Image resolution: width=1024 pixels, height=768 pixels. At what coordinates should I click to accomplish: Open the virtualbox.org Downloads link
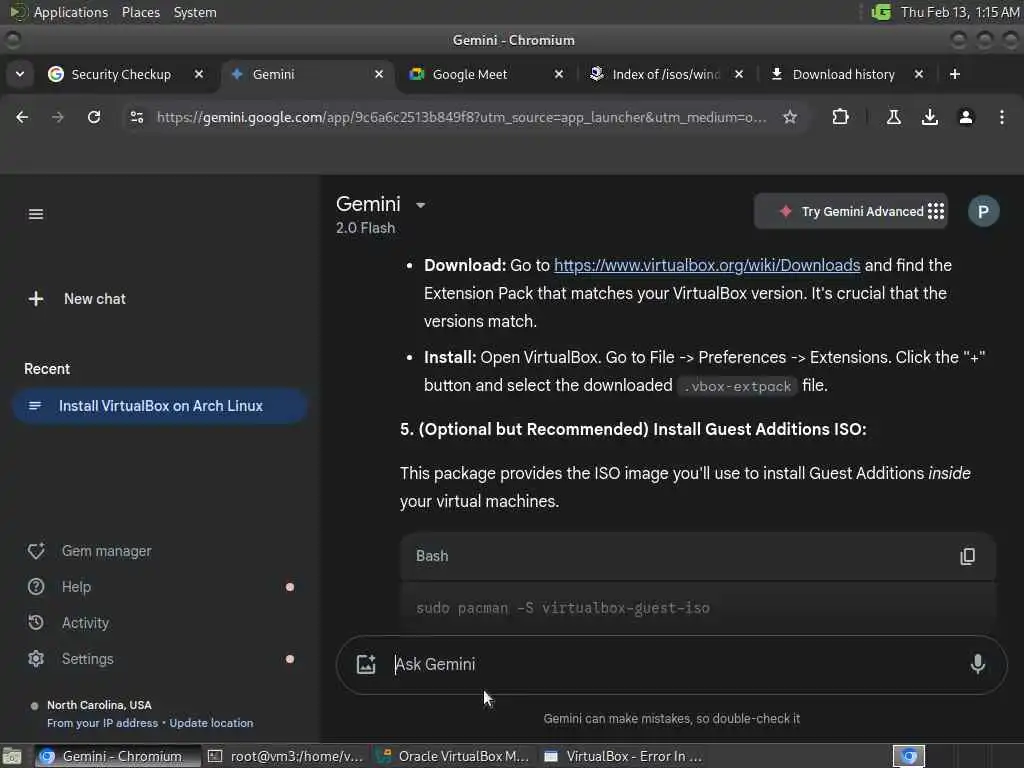pyautogui.click(x=707, y=265)
